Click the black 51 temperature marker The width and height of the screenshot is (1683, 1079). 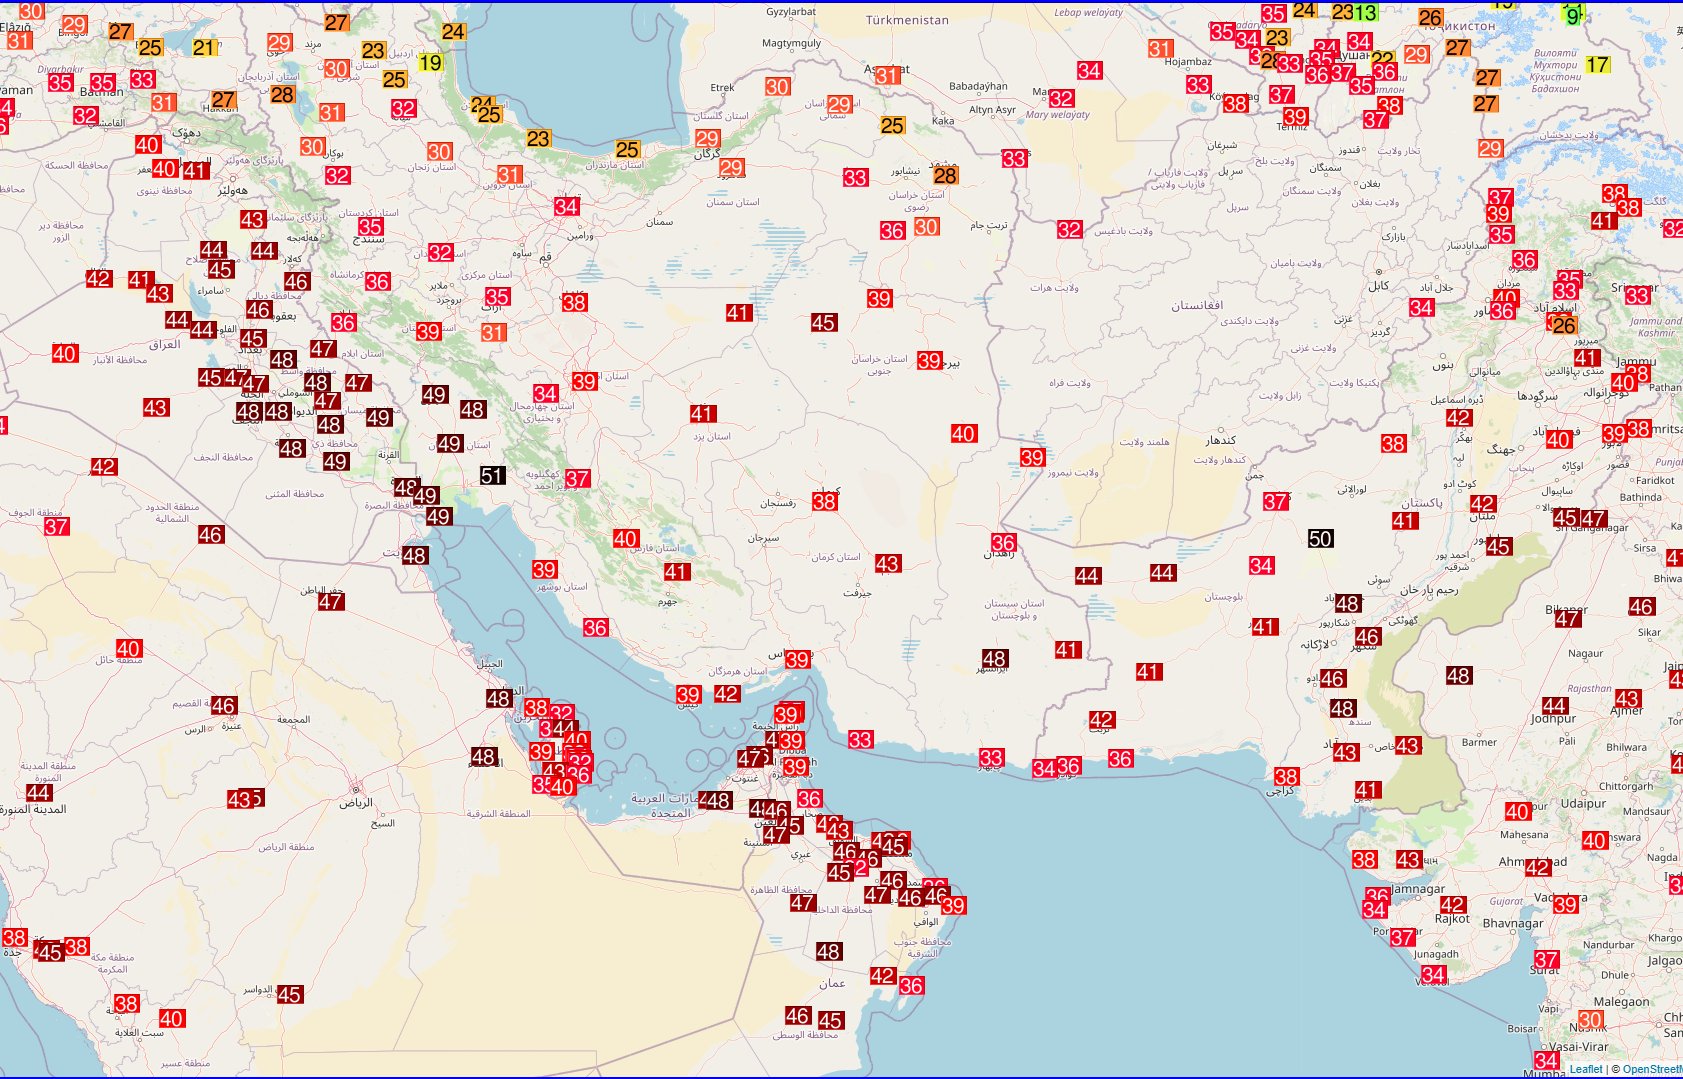[492, 476]
